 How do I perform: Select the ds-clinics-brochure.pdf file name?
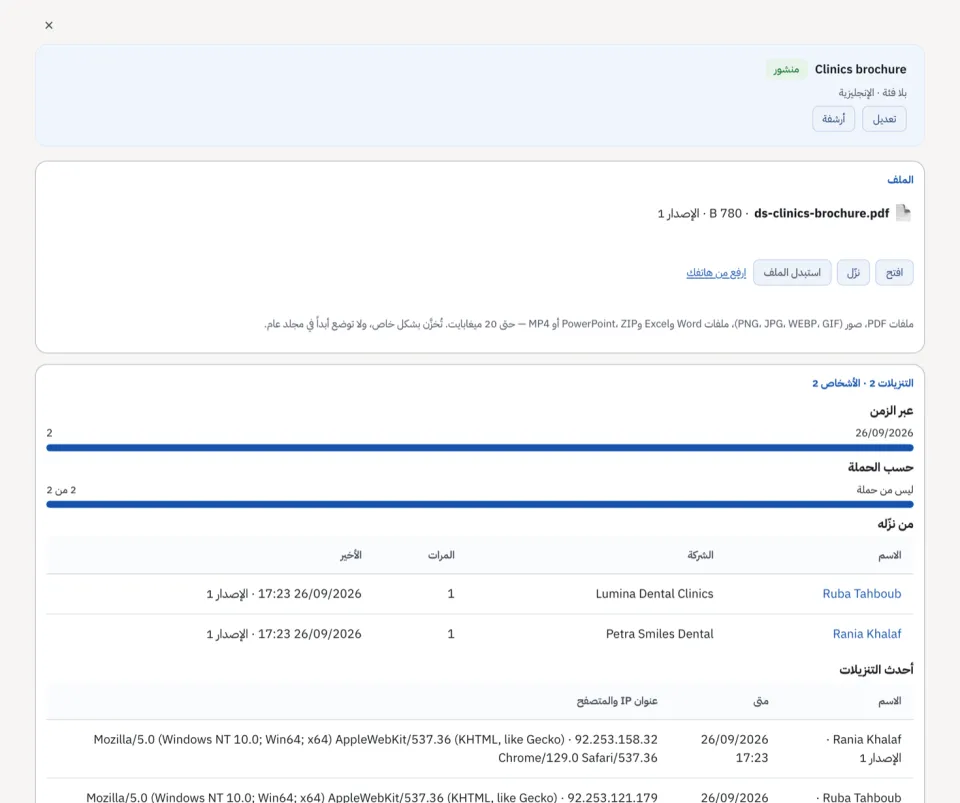(822, 213)
